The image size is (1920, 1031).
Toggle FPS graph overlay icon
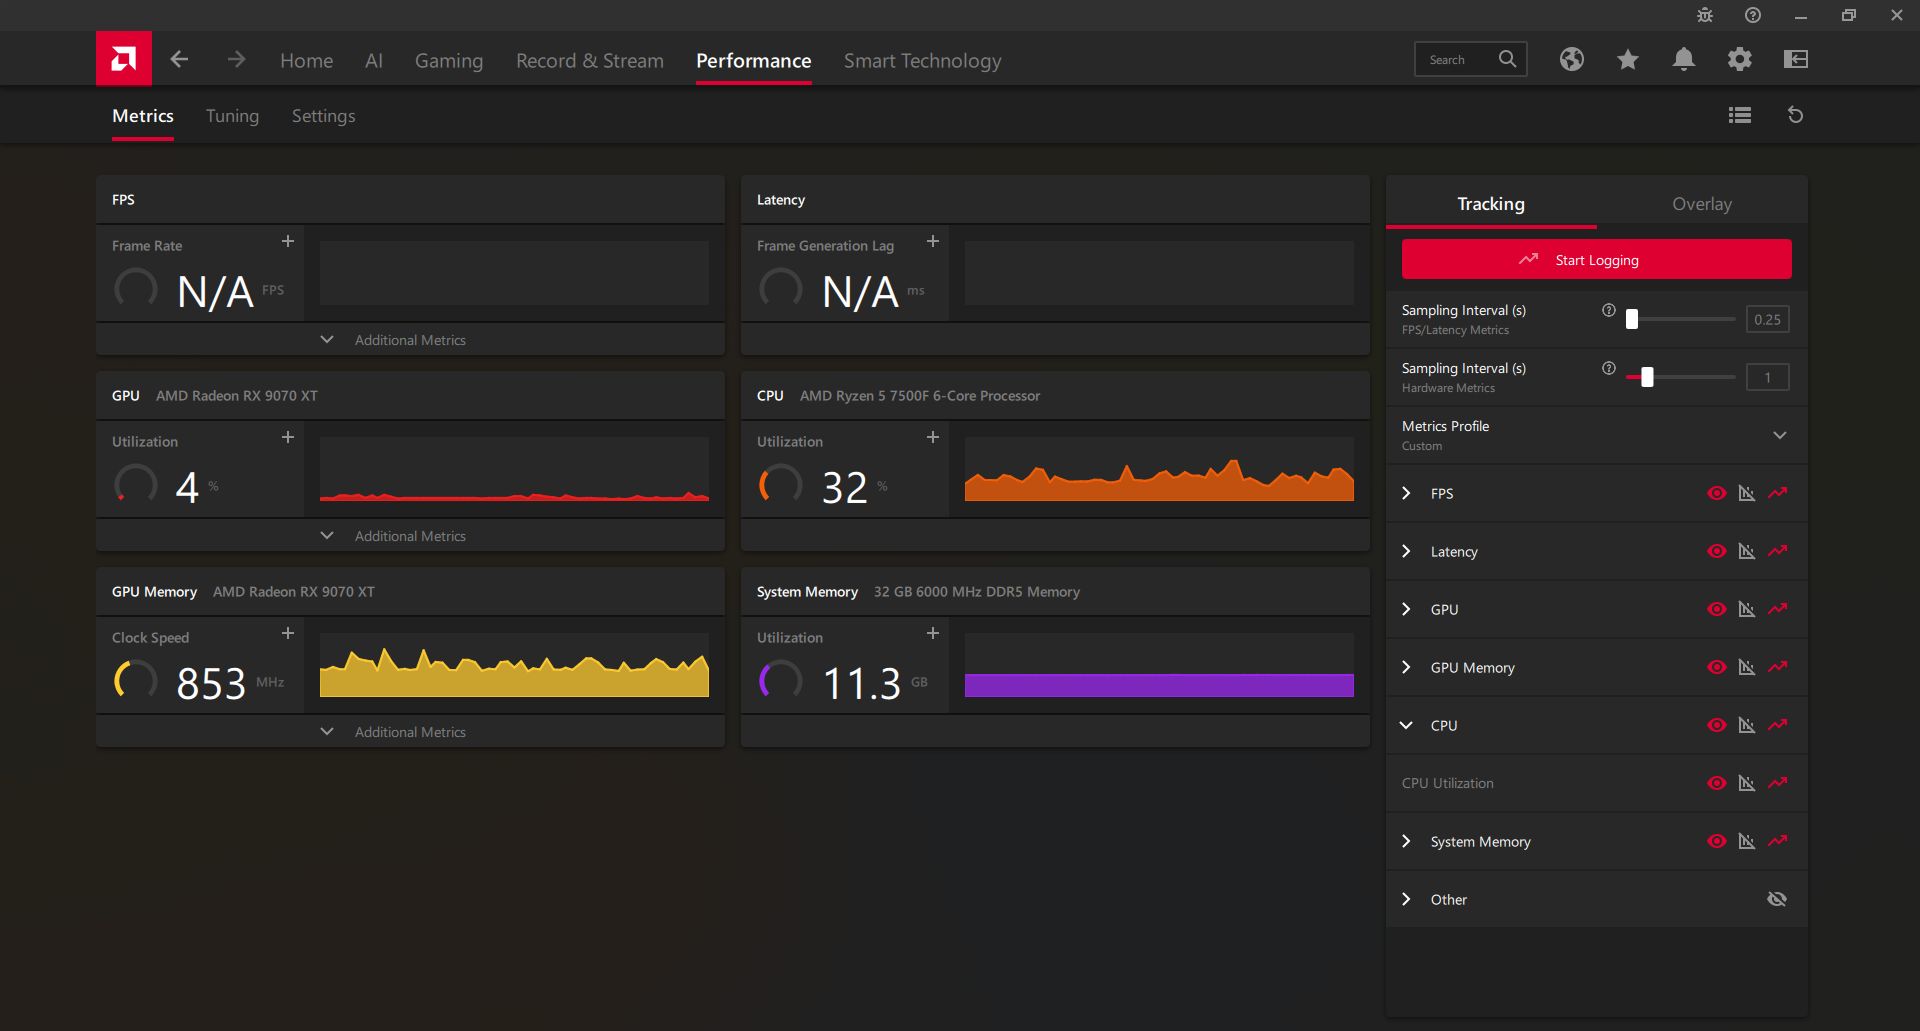click(1747, 493)
